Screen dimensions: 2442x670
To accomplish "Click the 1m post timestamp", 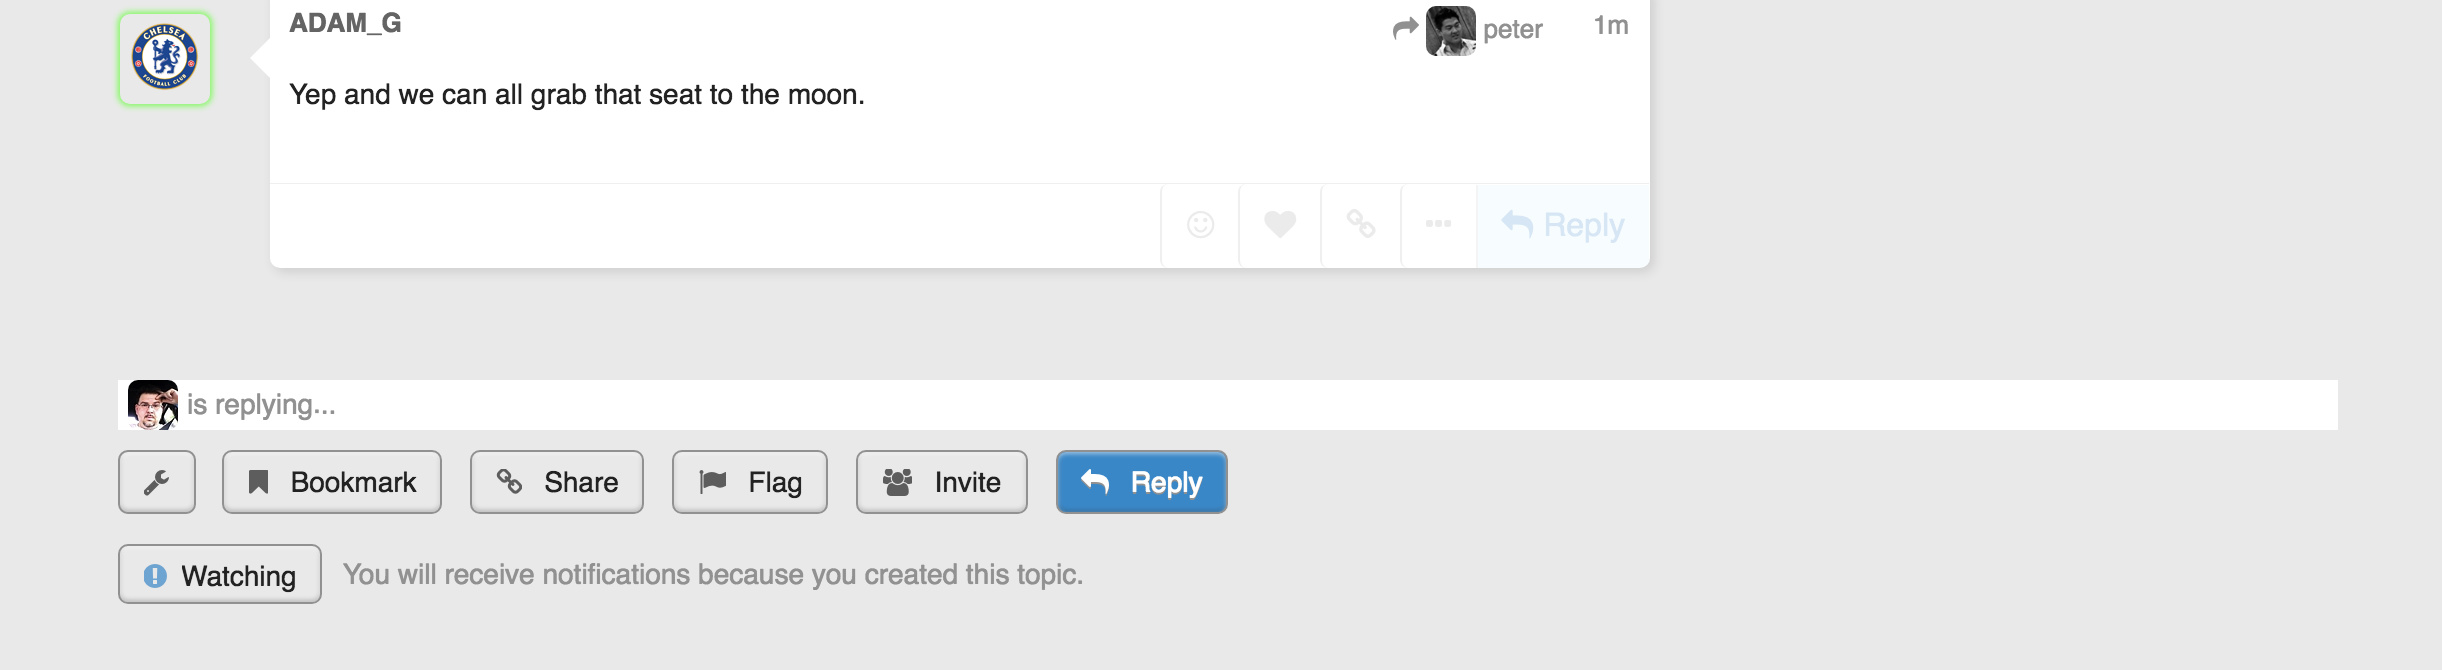I will coord(1610,26).
